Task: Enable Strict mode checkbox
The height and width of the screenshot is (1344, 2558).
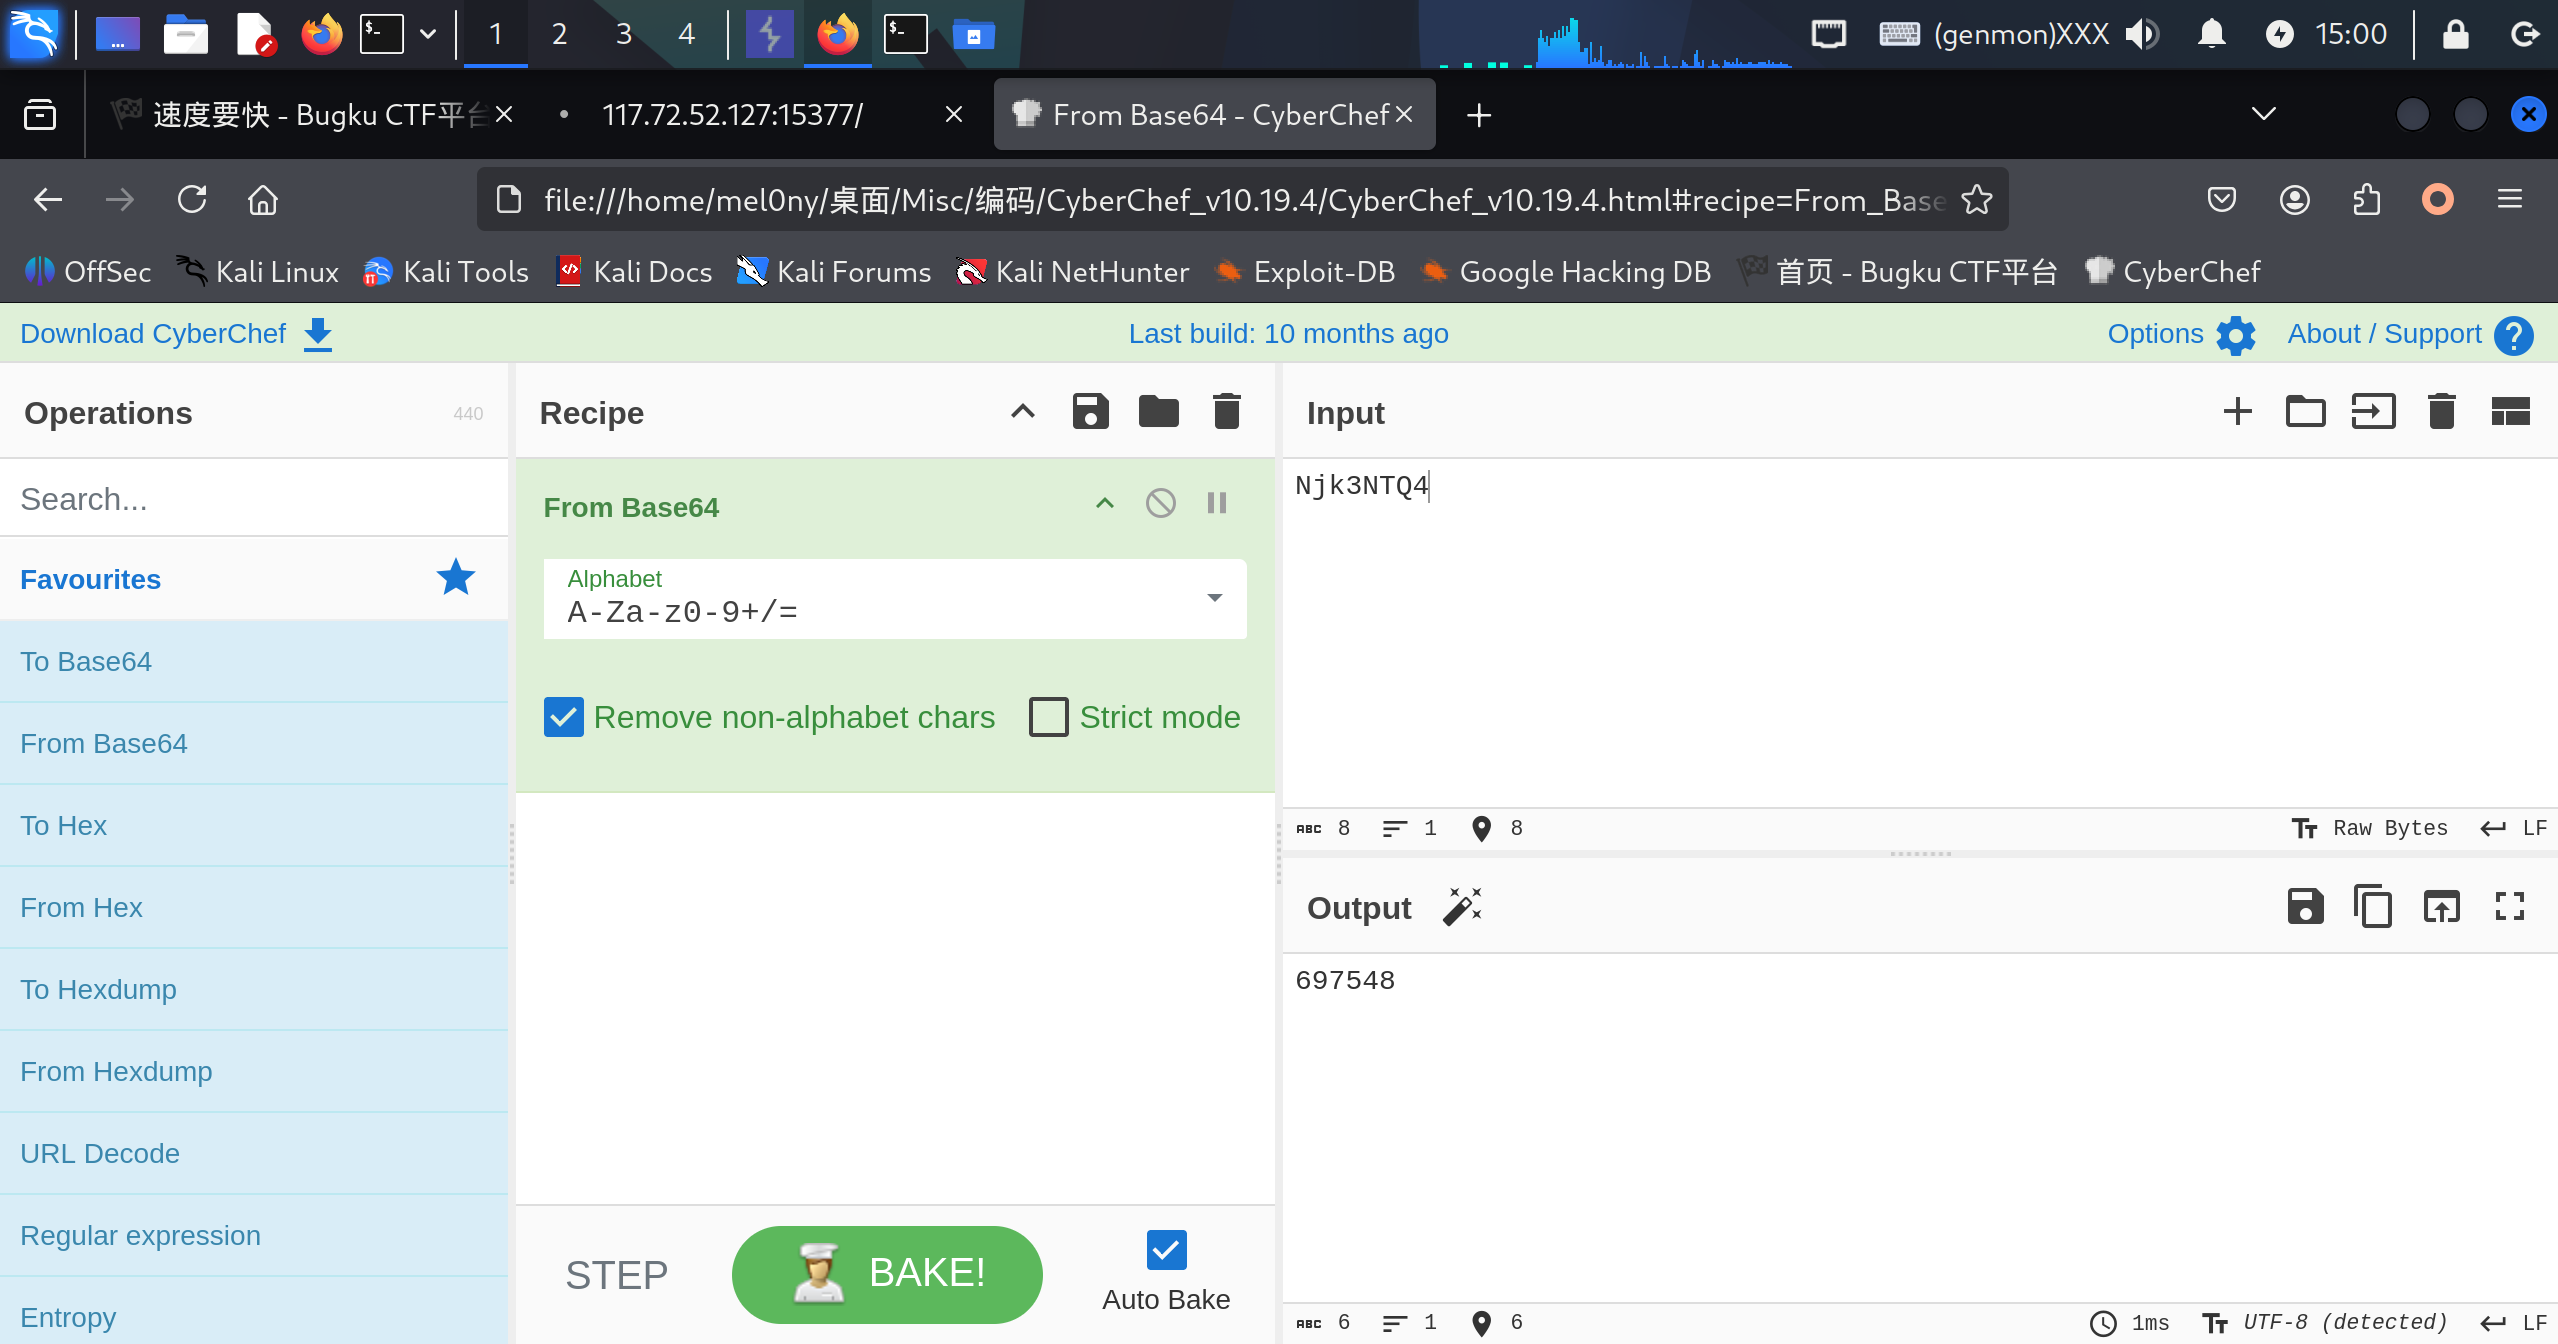Action: point(1048,717)
